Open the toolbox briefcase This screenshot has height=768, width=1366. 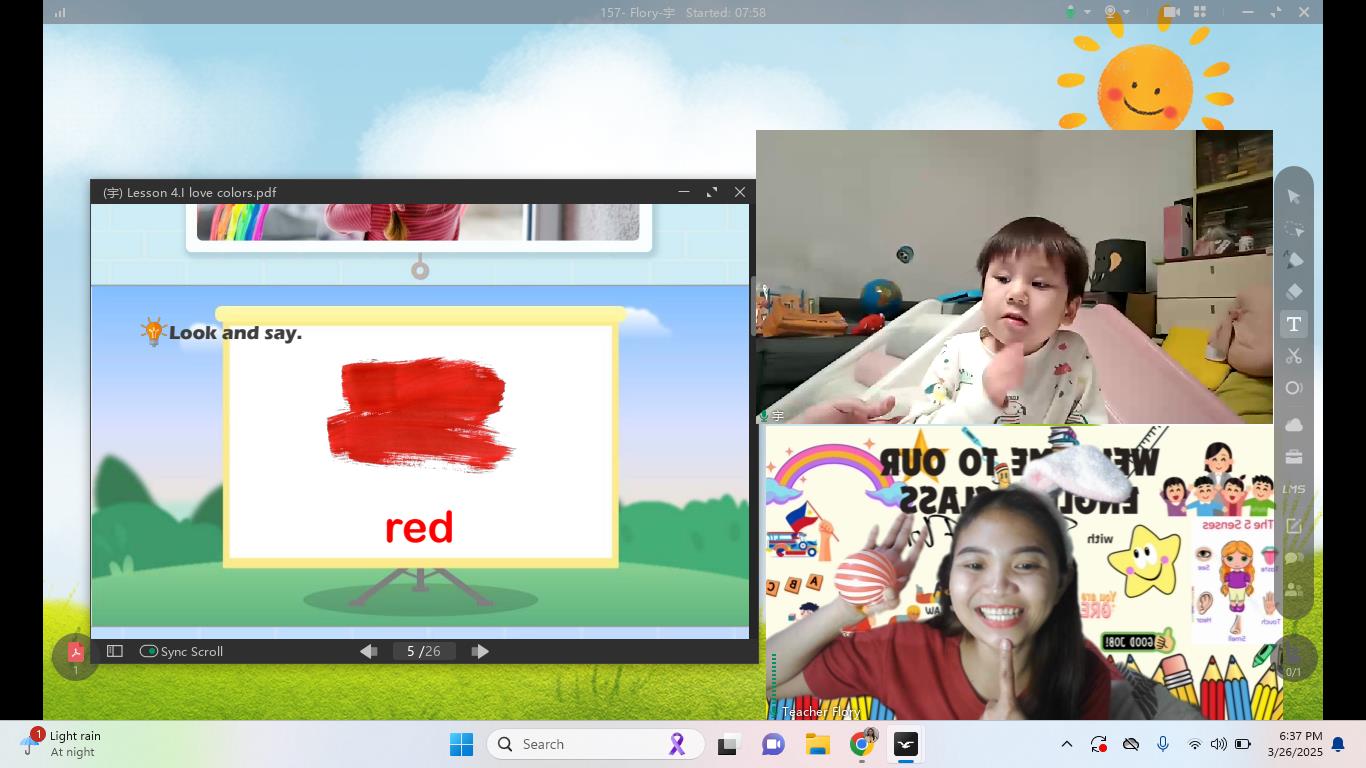pyautogui.click(x=1293, y=457)
